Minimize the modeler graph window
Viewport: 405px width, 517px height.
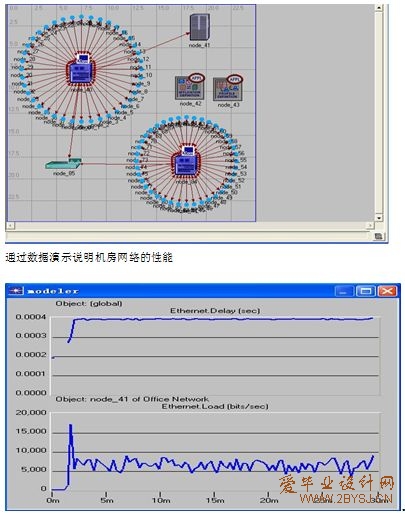pyautogui.click(x=344, y=291)
